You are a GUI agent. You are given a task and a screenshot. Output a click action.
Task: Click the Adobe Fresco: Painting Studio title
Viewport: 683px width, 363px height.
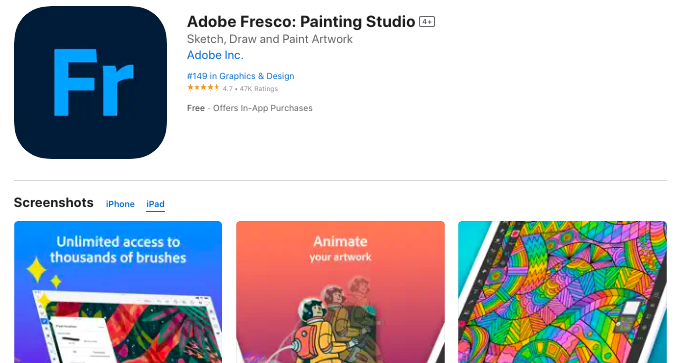pos(301,21)
